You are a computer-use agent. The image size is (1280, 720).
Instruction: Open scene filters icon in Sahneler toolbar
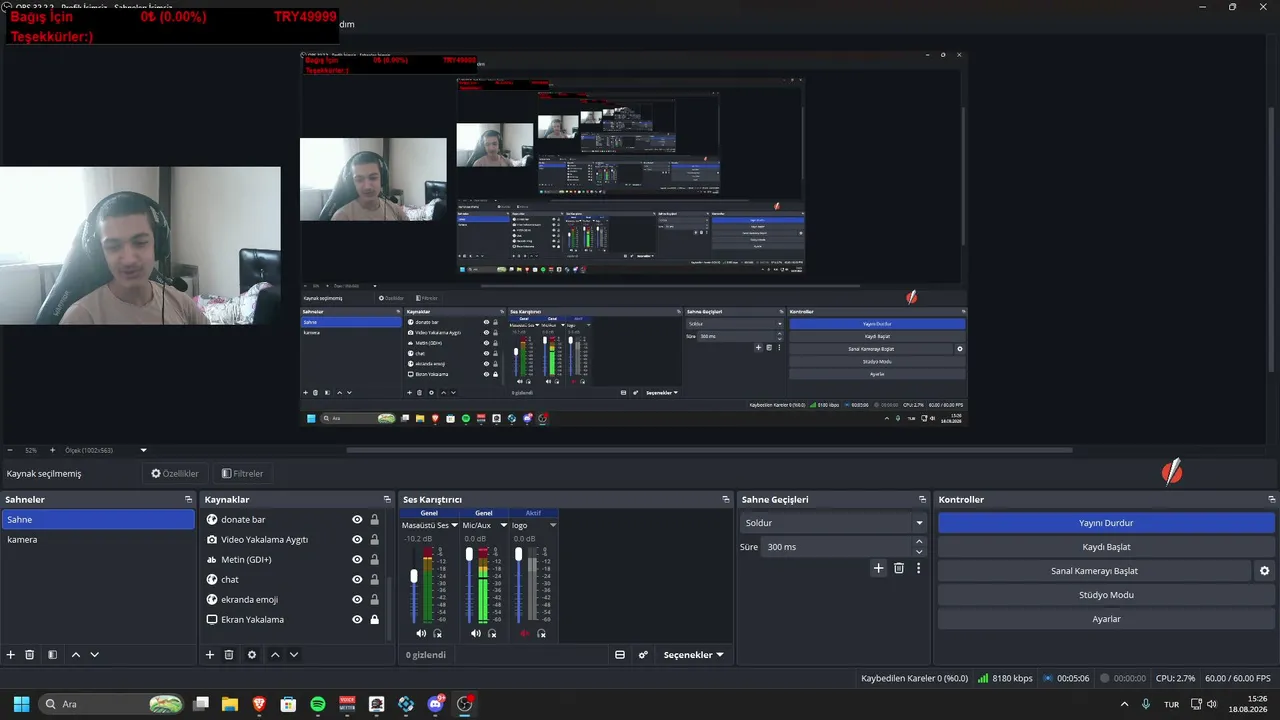52,655
